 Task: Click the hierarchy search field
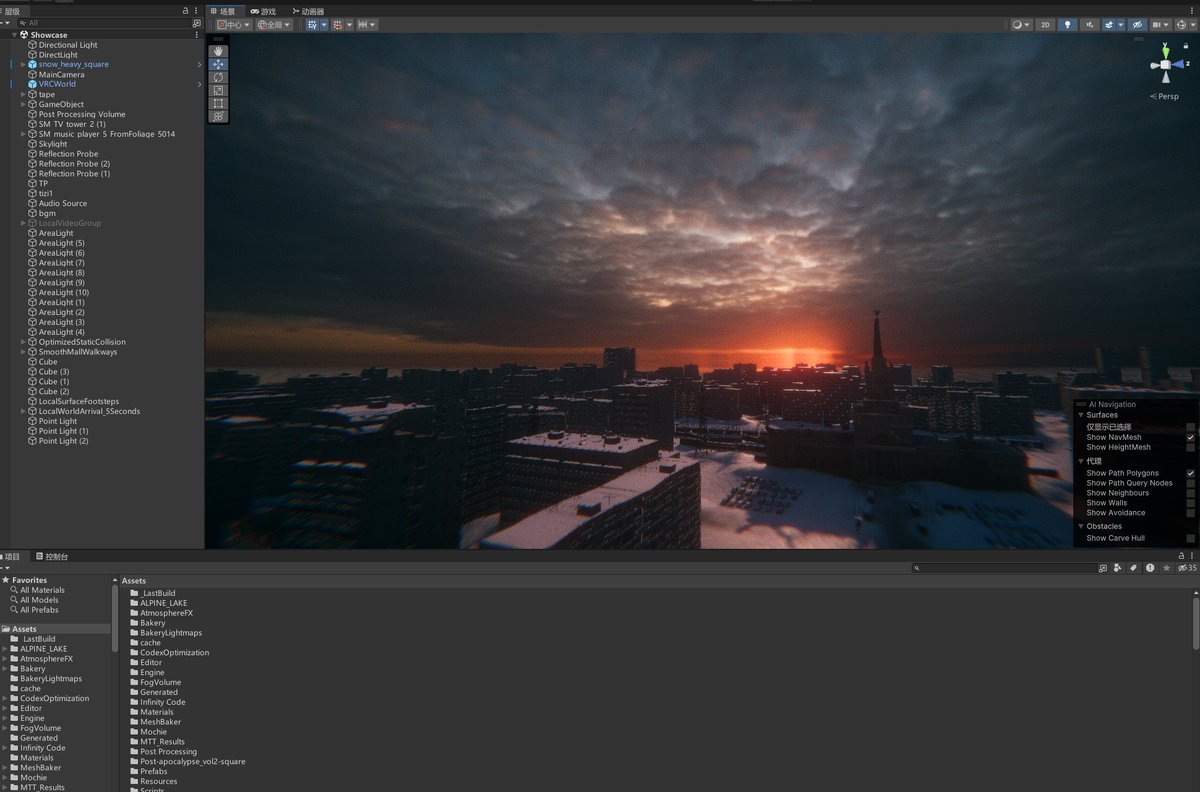(x=104, y=22)
